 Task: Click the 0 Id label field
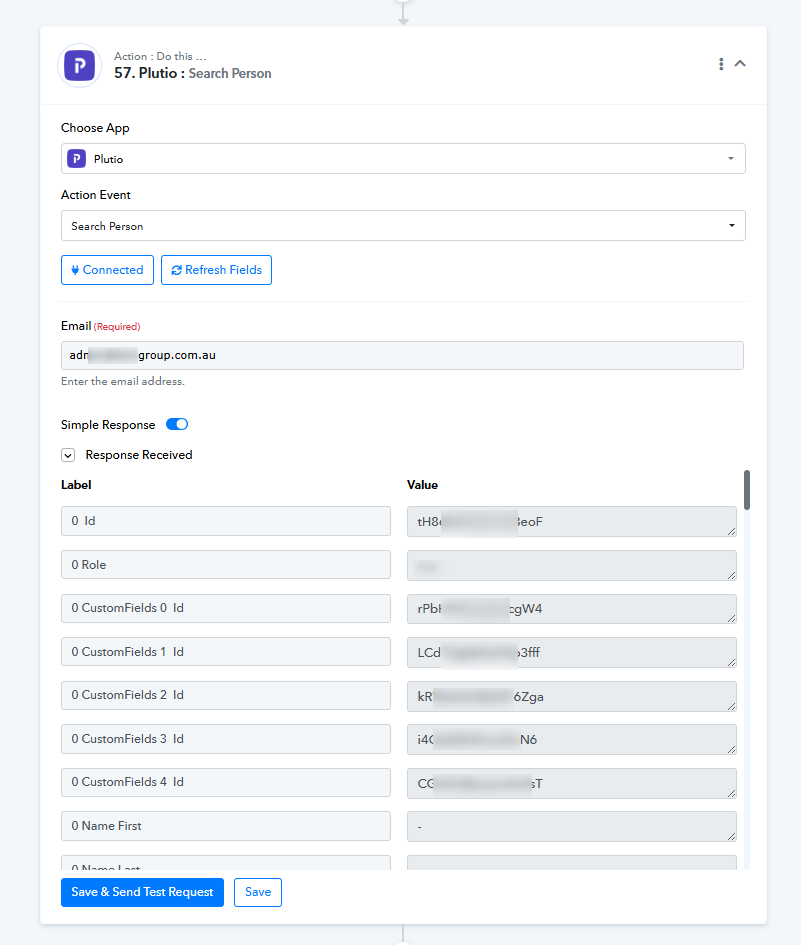(225, 521)
